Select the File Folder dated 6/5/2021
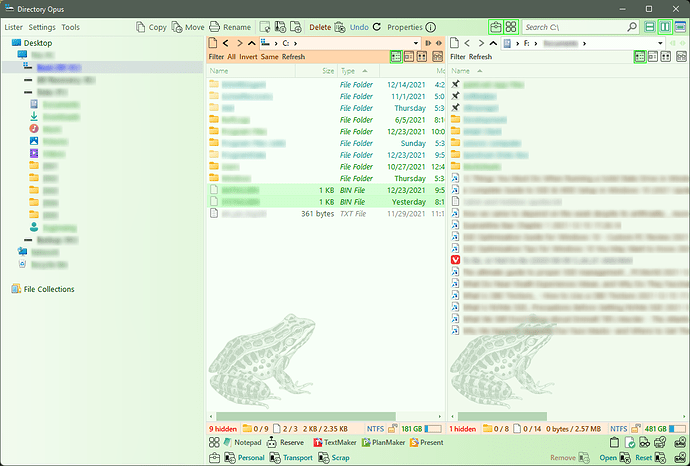 (326, 120)
